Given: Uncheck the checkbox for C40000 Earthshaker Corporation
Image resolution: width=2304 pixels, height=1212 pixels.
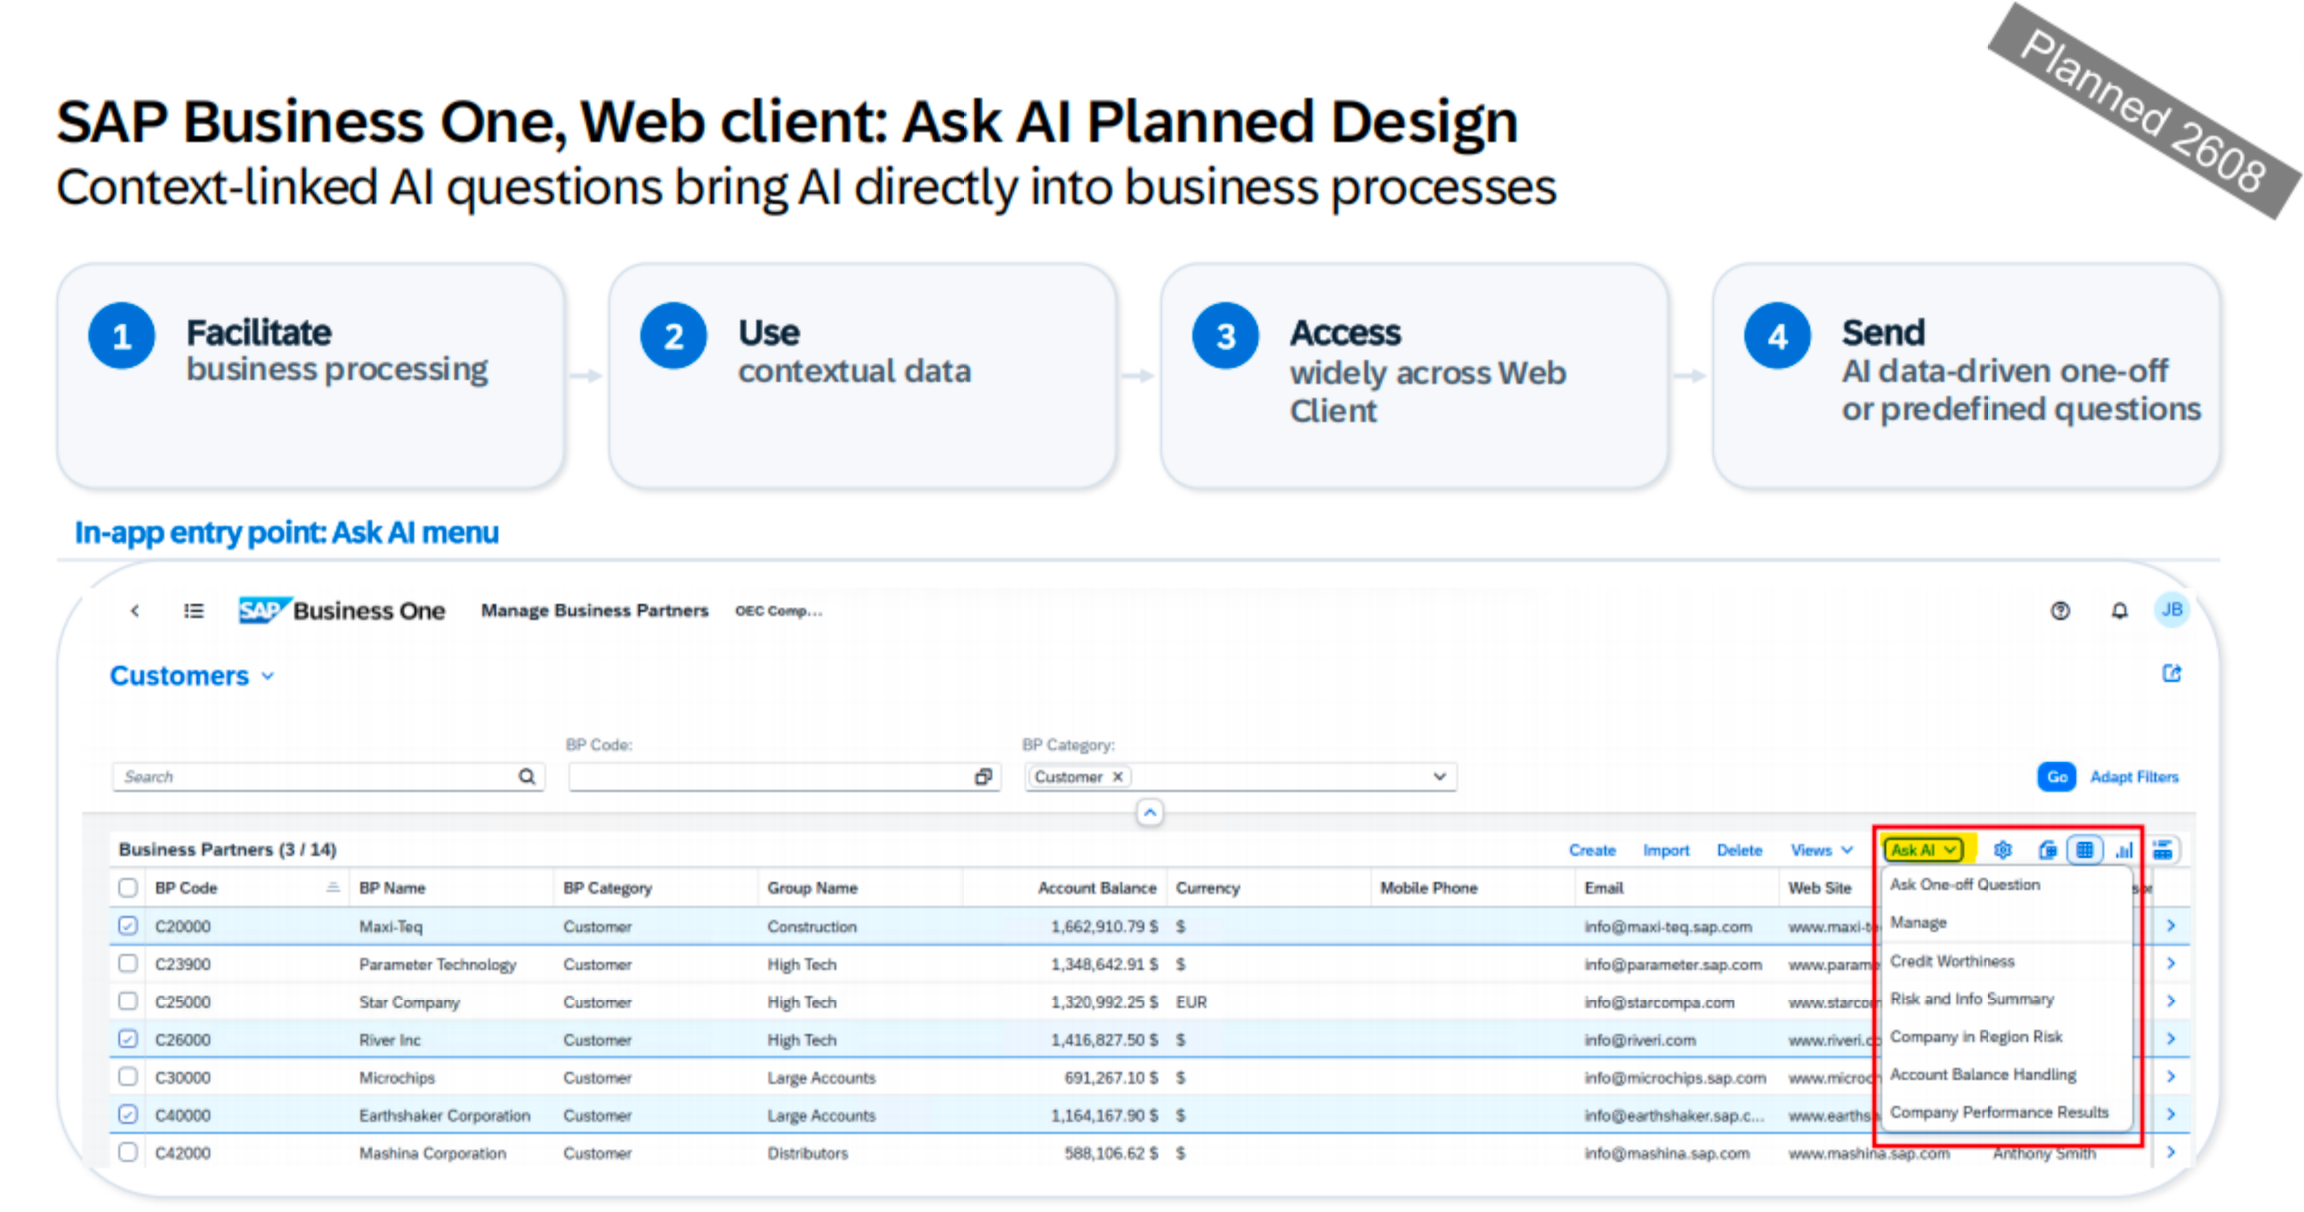Looking at the screenshot, I should click(128, 1114).
